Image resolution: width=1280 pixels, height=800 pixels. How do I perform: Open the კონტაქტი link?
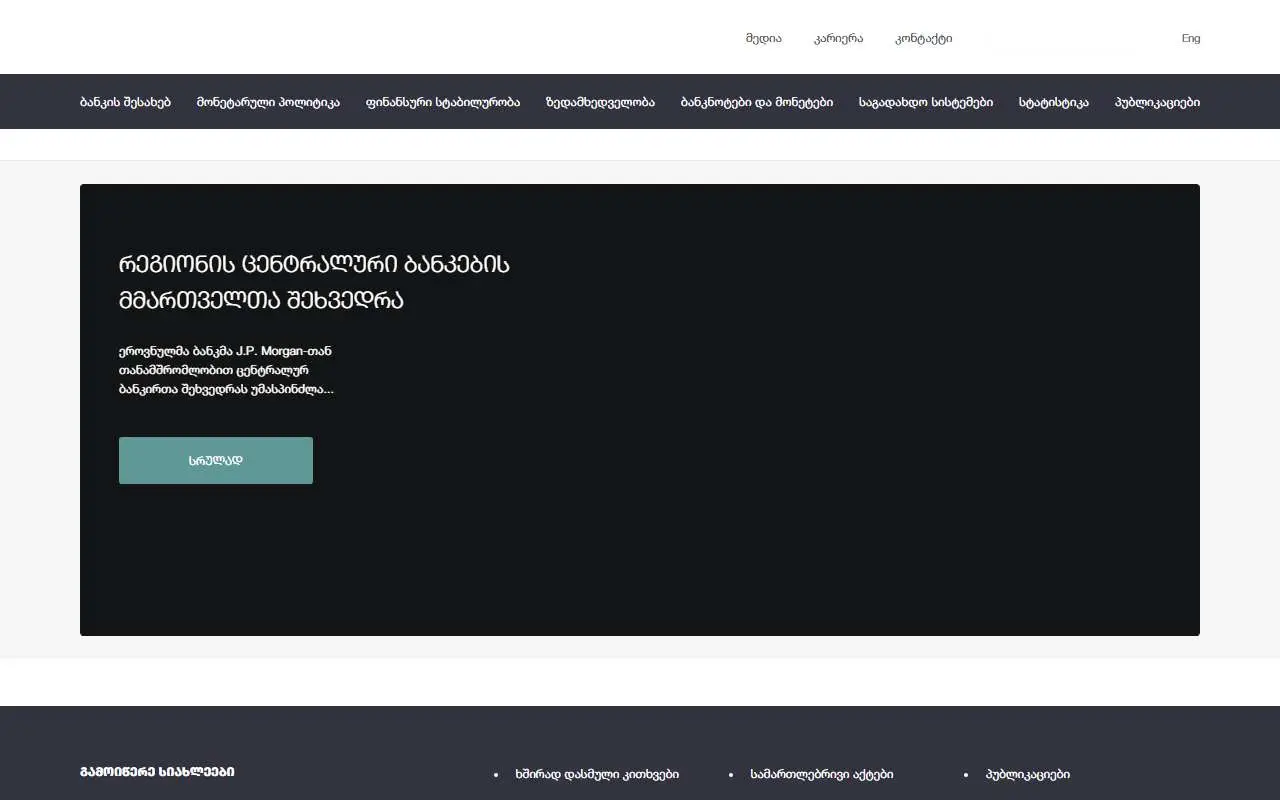(923, 39)
